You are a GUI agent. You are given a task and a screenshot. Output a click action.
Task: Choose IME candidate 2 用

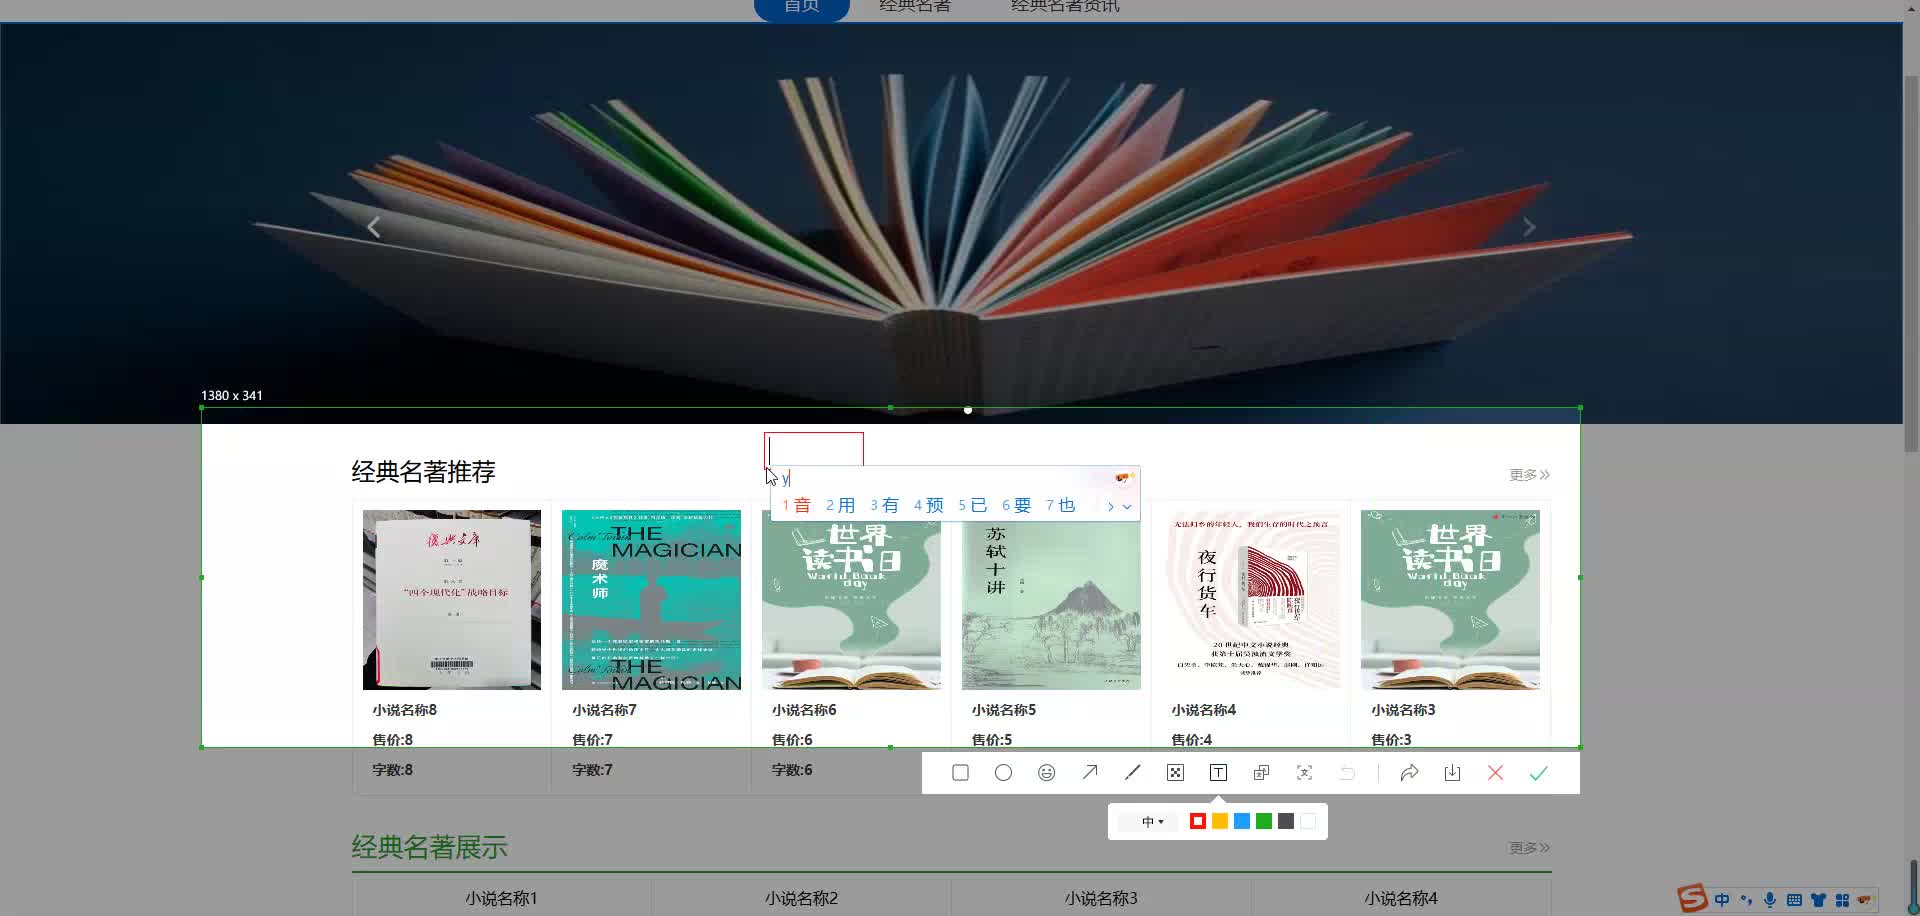(x=841, y=506)
